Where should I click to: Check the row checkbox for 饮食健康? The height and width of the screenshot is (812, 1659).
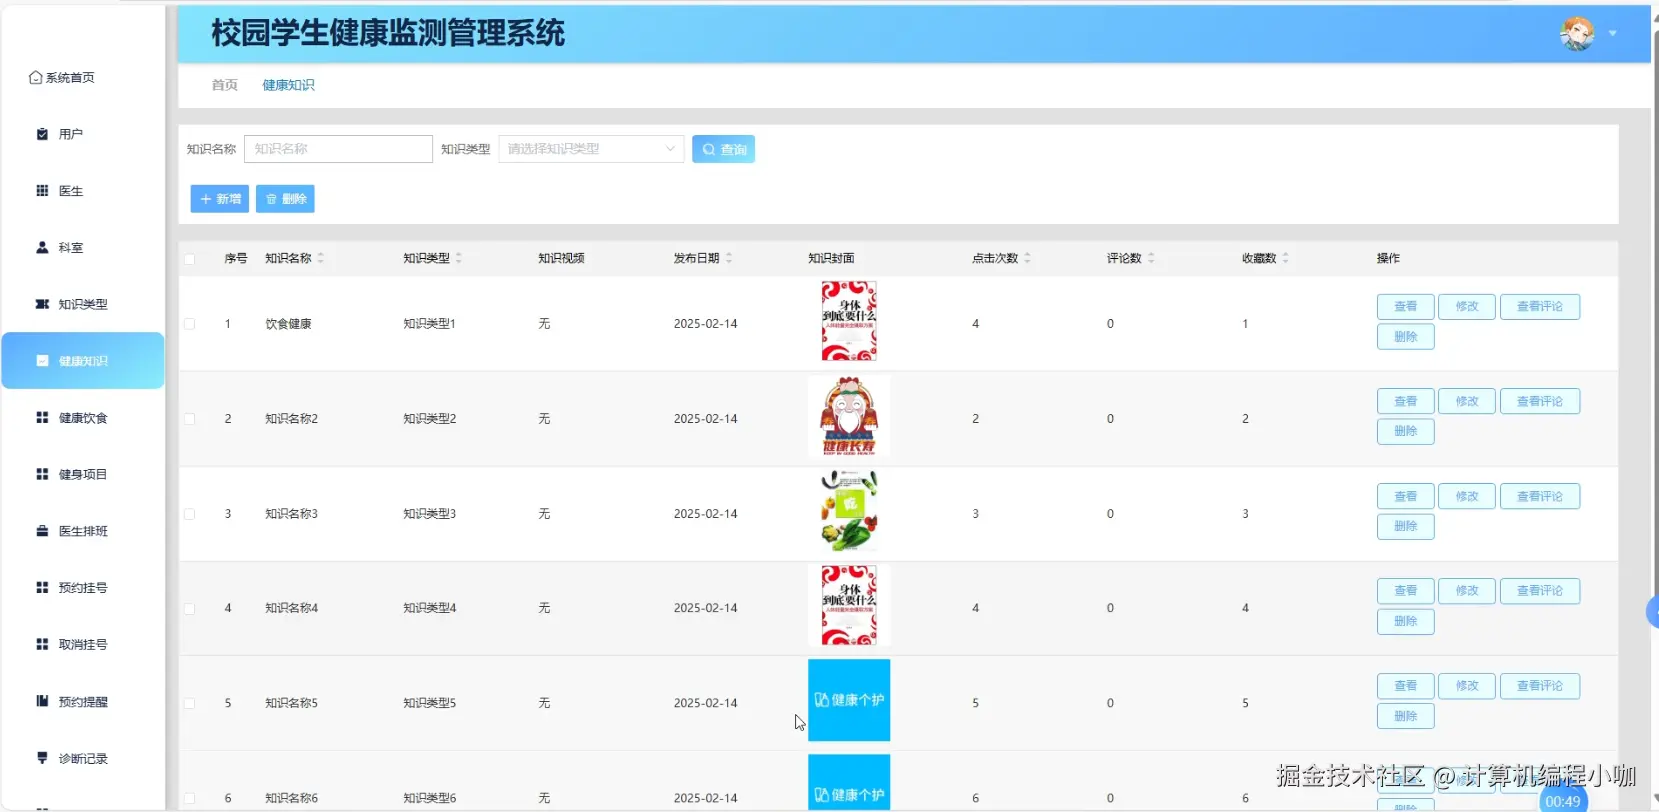pos(189,324)
